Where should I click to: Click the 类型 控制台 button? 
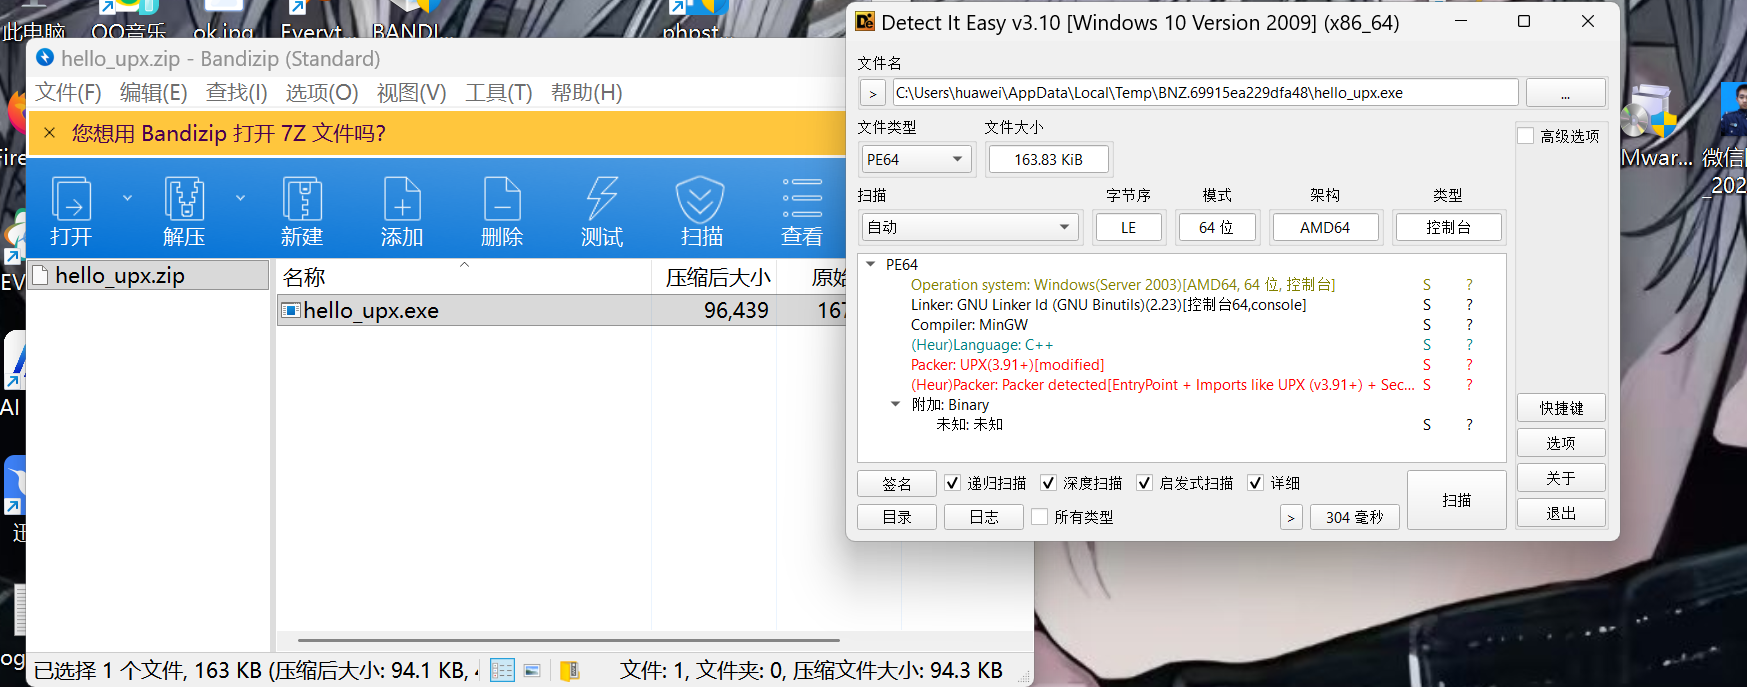click(1448, 227)
